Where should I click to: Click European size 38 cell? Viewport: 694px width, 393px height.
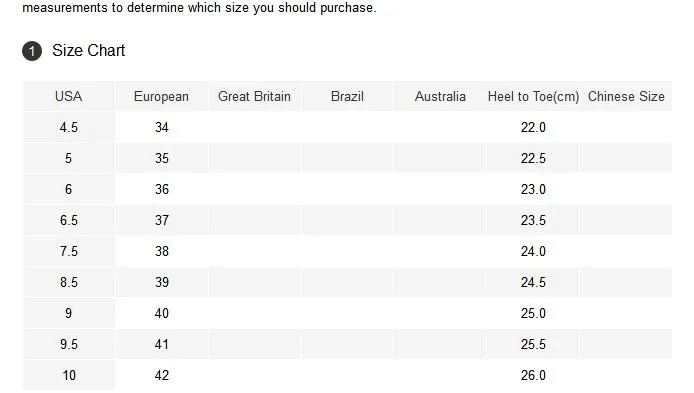click(162, 251)
